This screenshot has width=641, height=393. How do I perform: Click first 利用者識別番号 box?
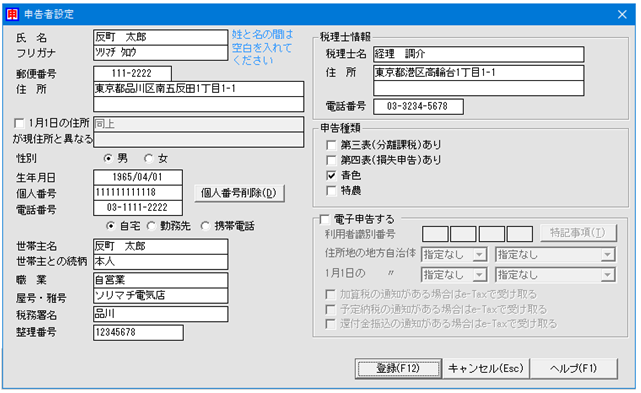435,234
